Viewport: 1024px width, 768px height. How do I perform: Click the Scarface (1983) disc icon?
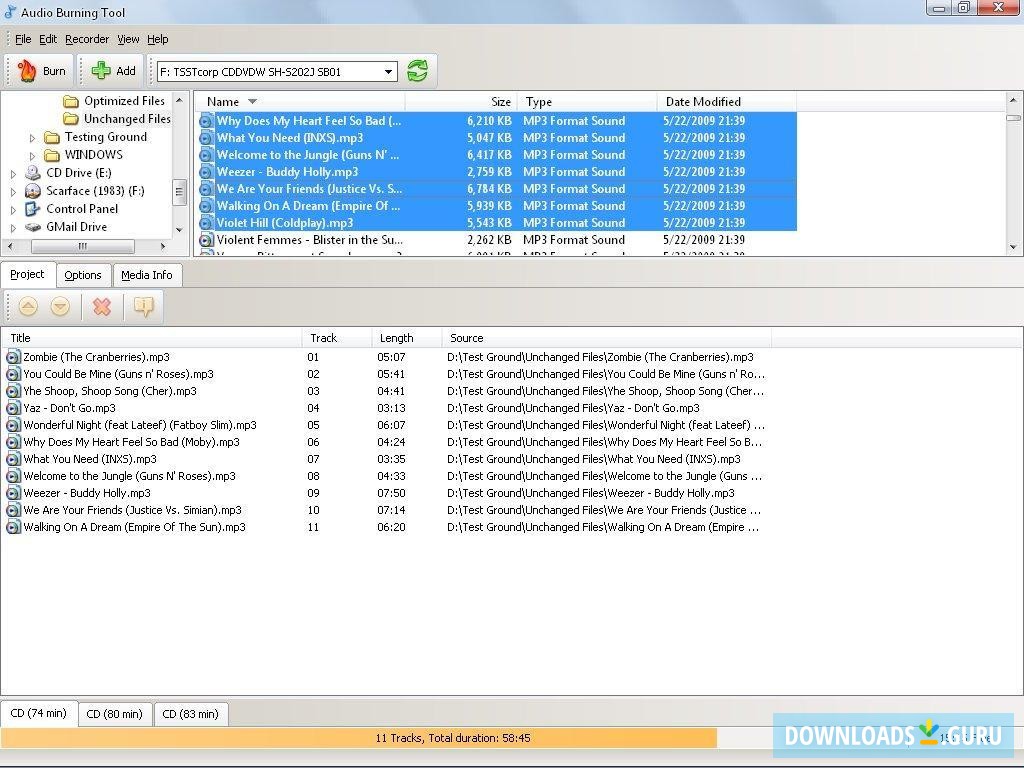(x=33, y=191)
